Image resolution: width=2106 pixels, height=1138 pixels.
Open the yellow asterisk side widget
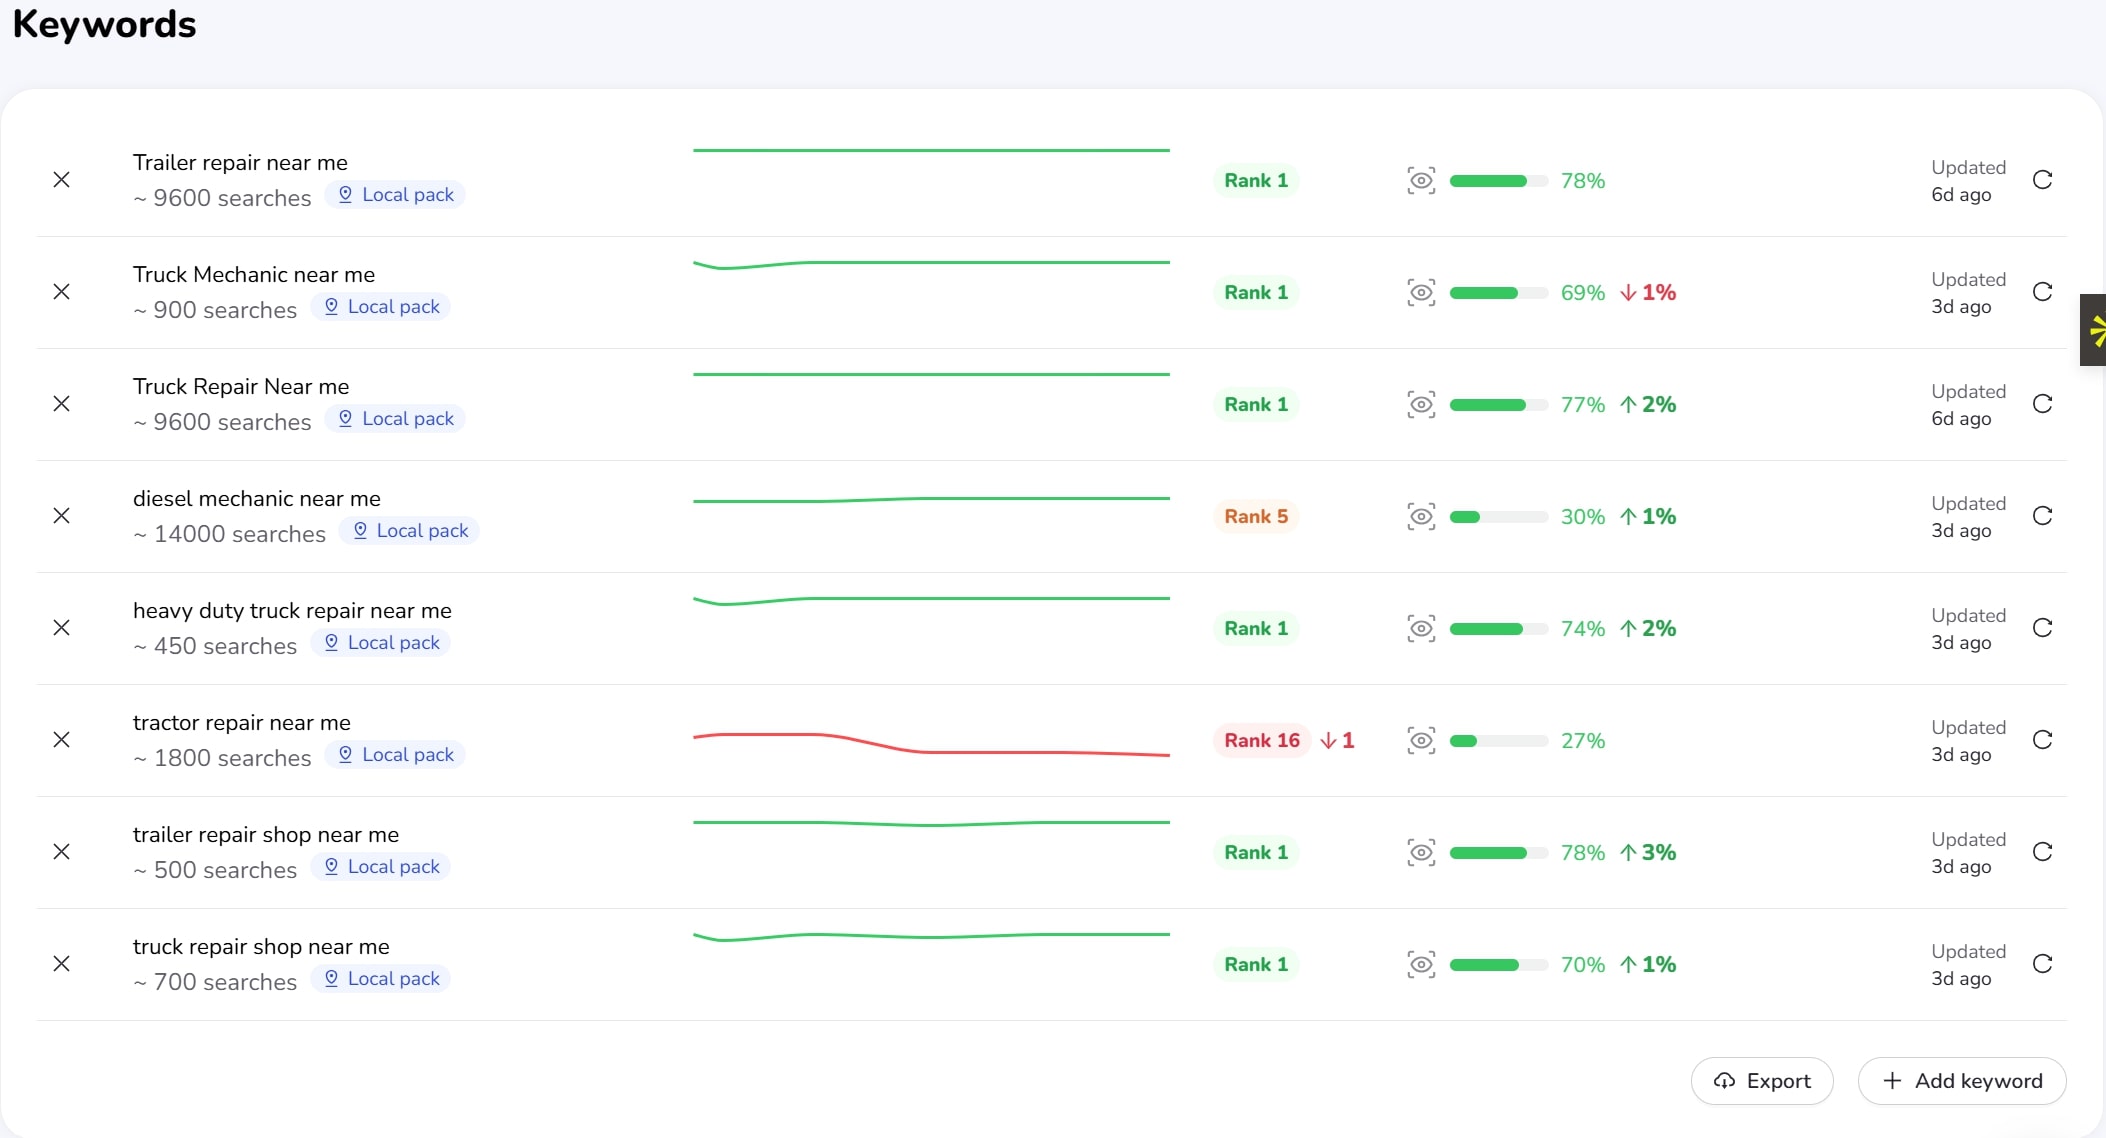click(2095, 330)
